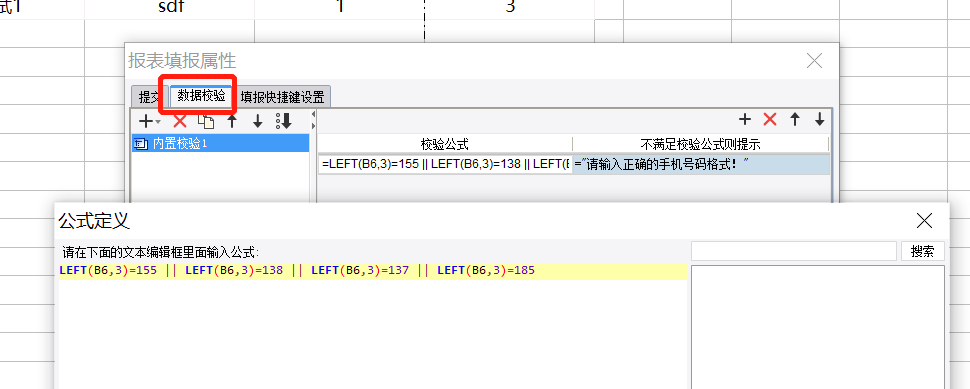The image size is (970, 389).
Task: Select the 请输入正确的手机号码格式 hint cell
Action: coord(701,165)
